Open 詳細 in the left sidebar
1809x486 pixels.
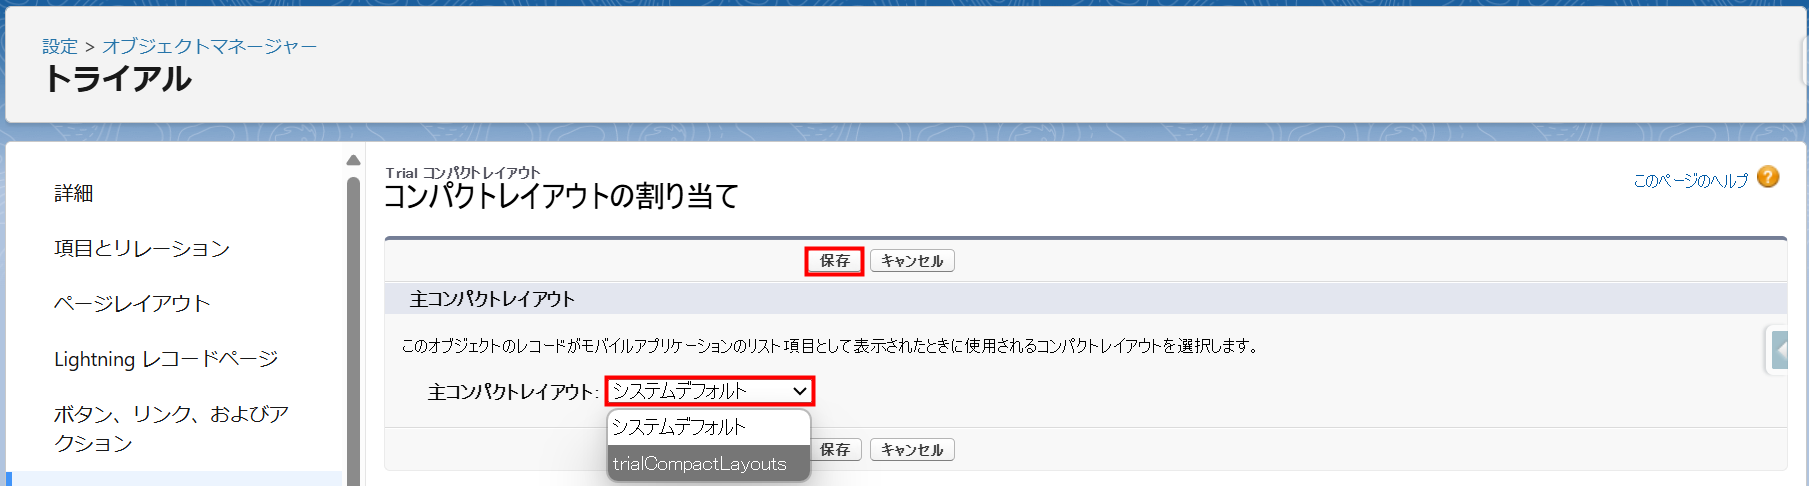pos(74,194)
